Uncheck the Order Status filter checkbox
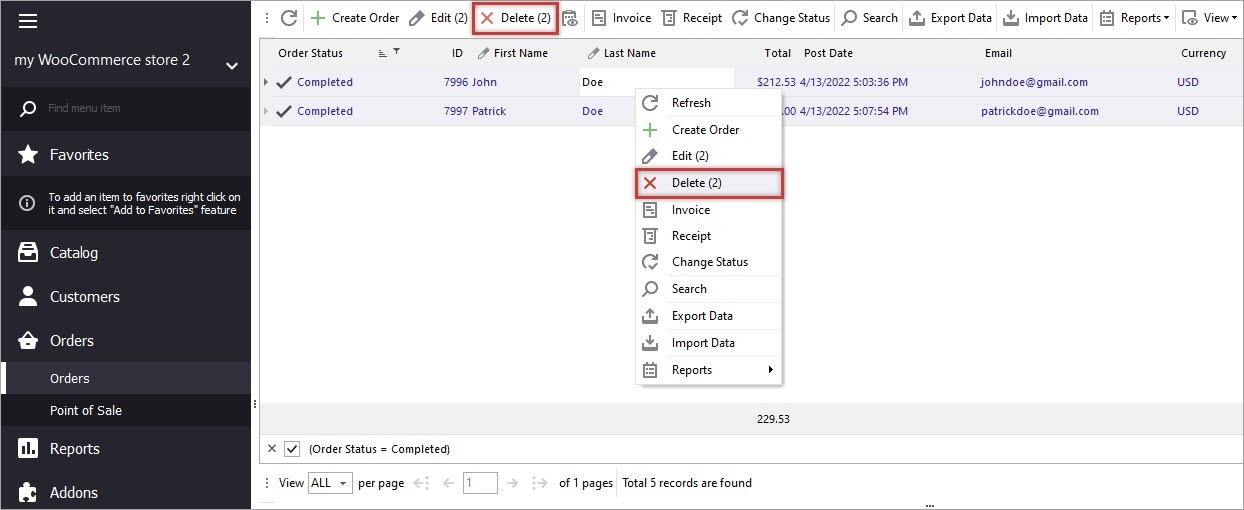Viewport: 1244px width, 510px height. pos(292,449)
